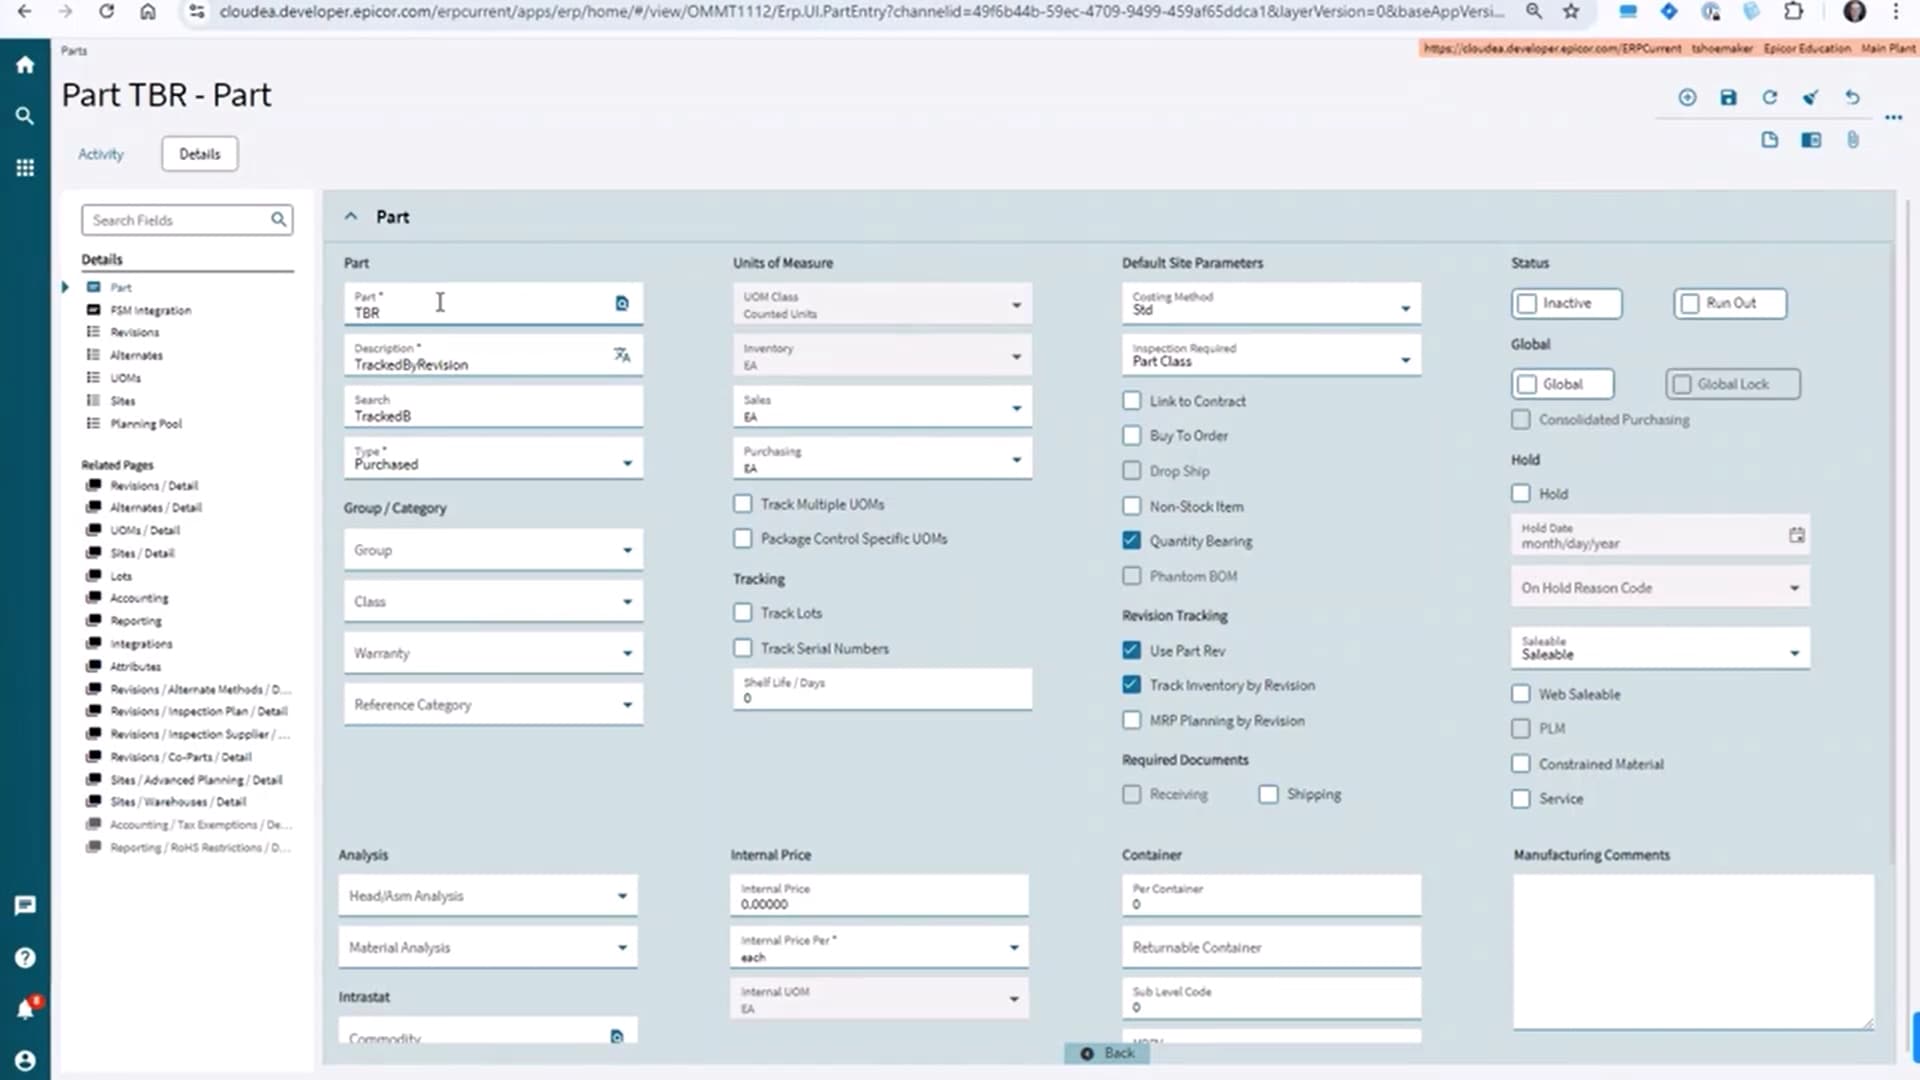1920x1080 pixels.
Task: Open Home from the left sidebar
Action: tap(25, 65)
